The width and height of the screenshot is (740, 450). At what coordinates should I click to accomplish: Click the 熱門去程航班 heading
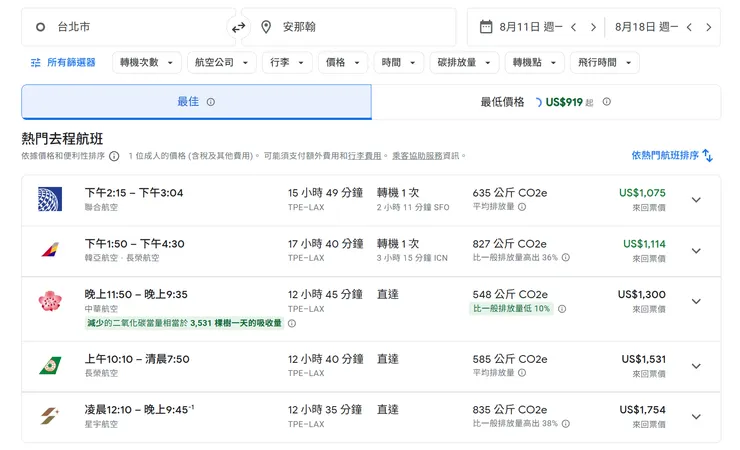tap(62, 139)
